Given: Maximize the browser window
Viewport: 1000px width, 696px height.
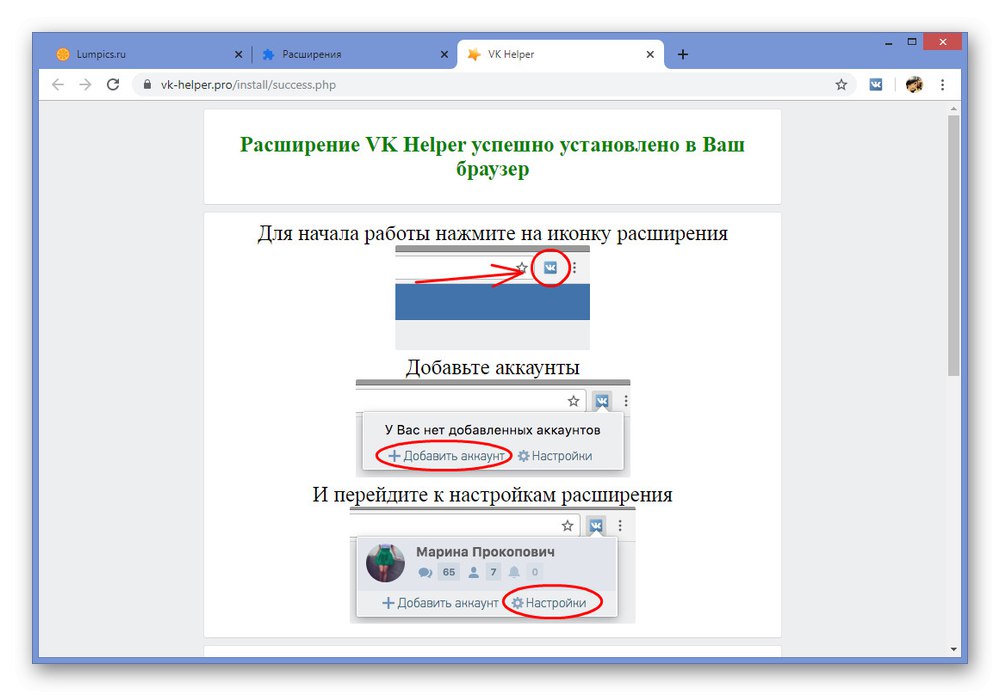Looking at the screenshot, I should [912, 42].
